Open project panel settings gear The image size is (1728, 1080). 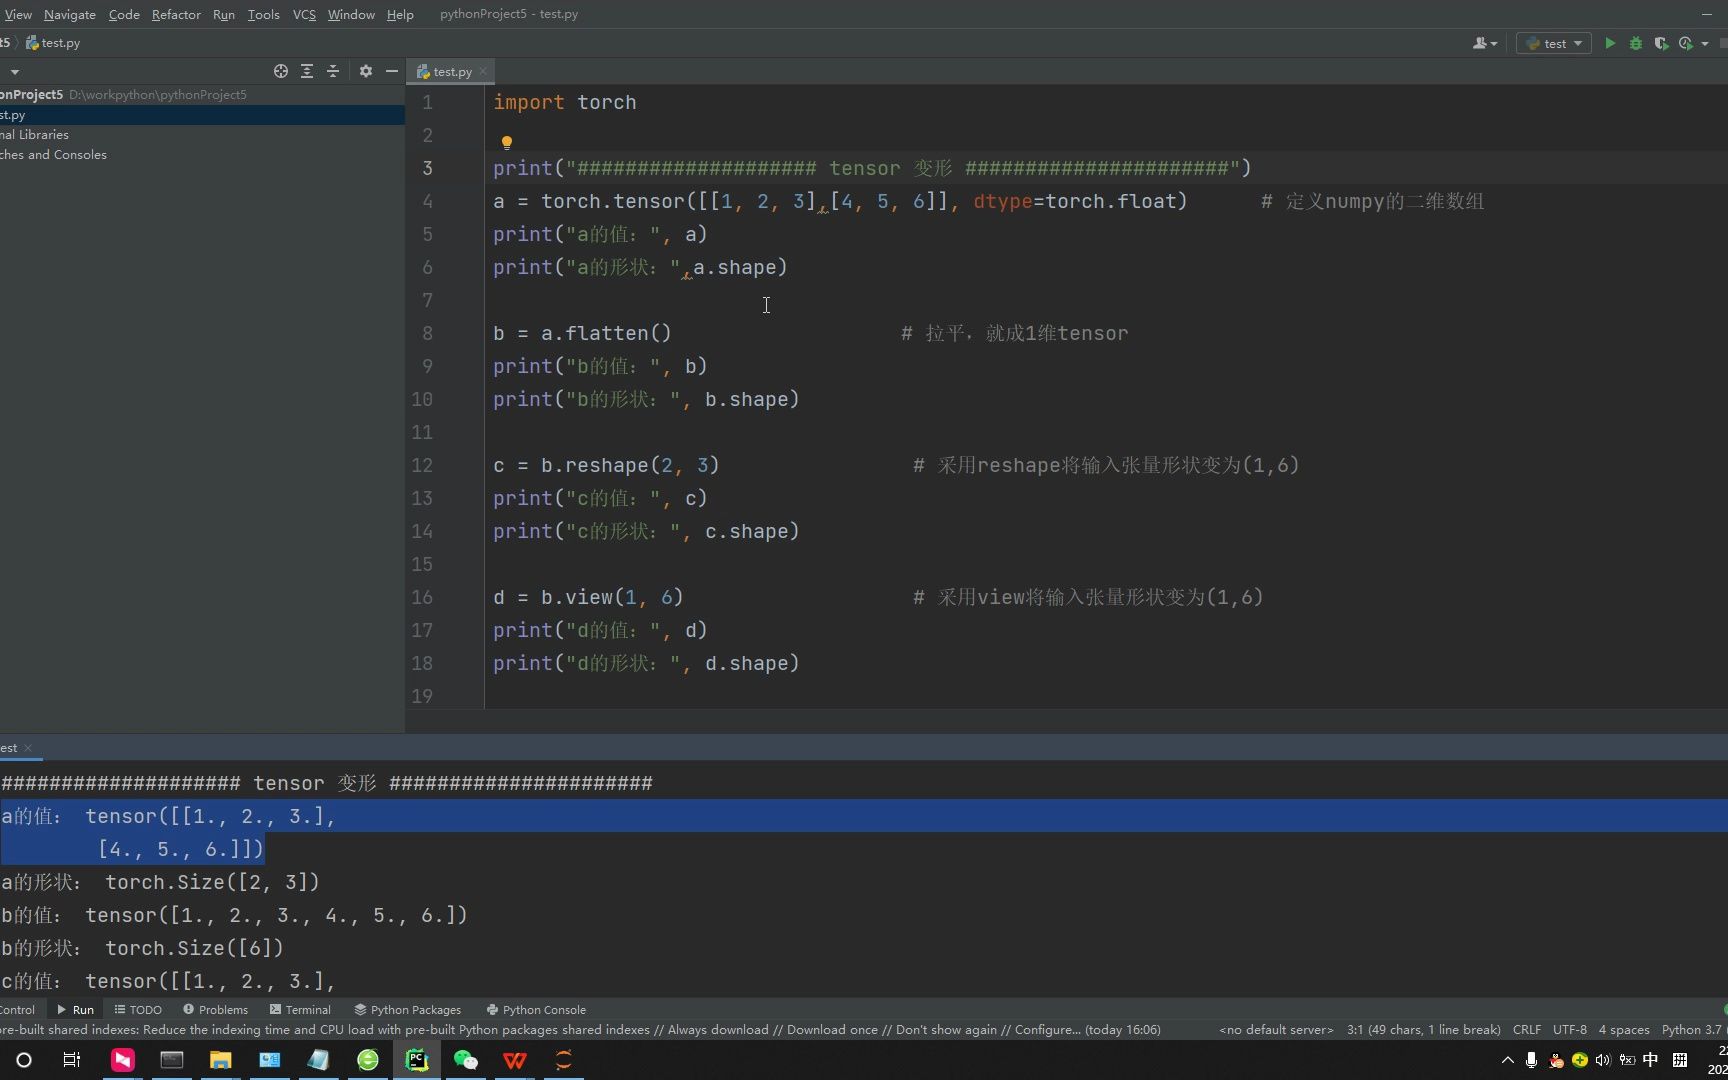[x=366, y=71]
